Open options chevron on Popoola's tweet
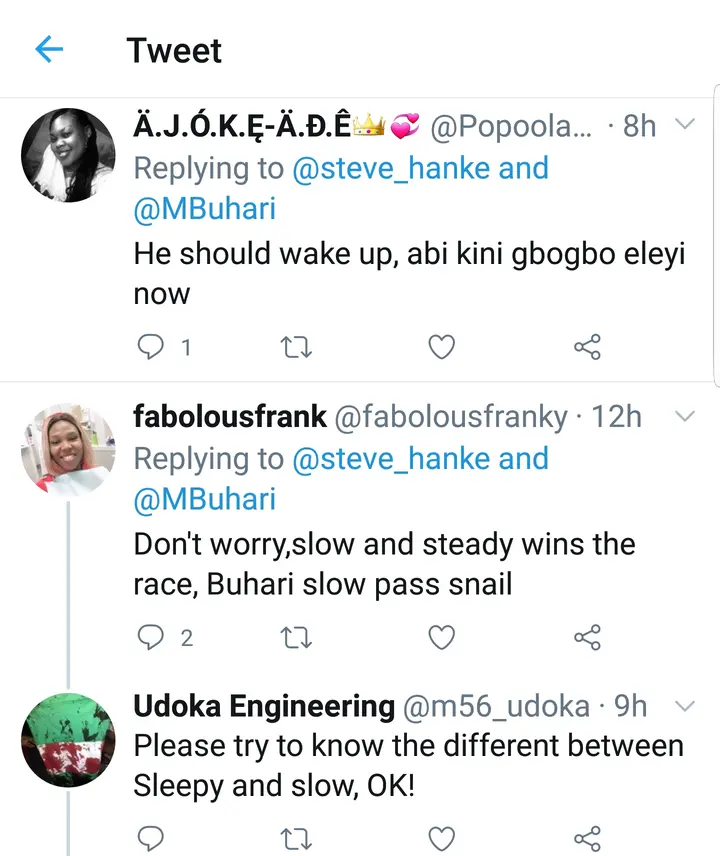 pos(685,125)
